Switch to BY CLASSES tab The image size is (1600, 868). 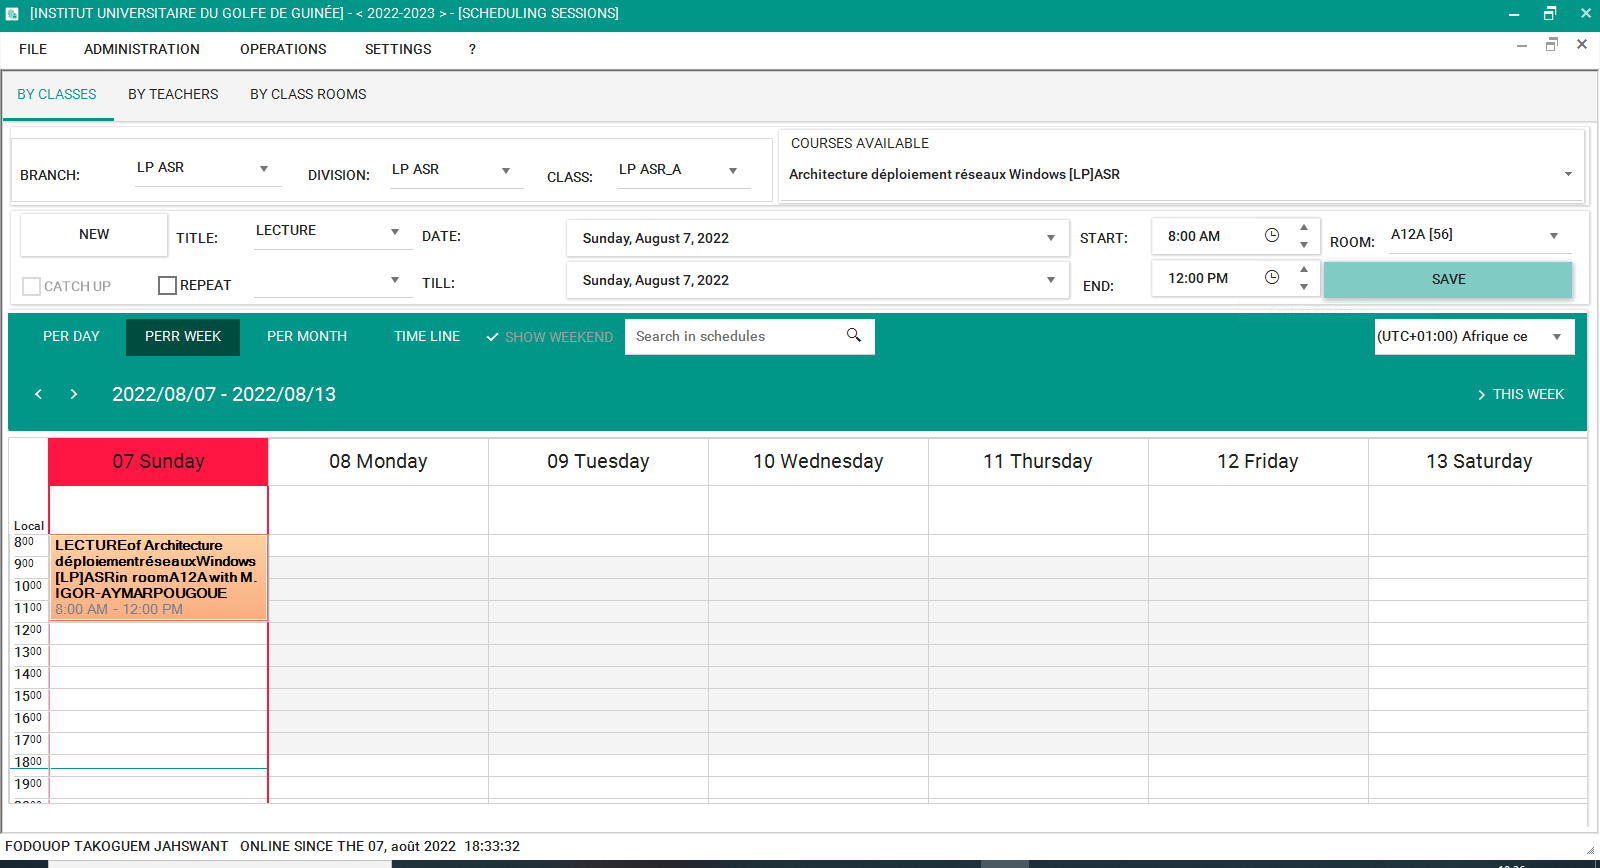(57, 94)
